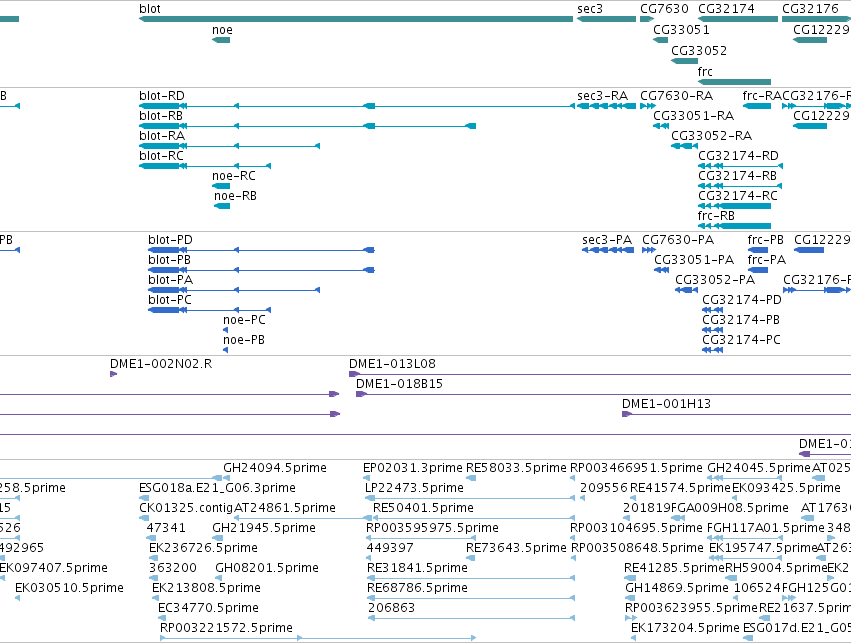This screenshot has height=643, width=851.
Task: Select EST RP003221572.5prime
Action: coord(318,638)
